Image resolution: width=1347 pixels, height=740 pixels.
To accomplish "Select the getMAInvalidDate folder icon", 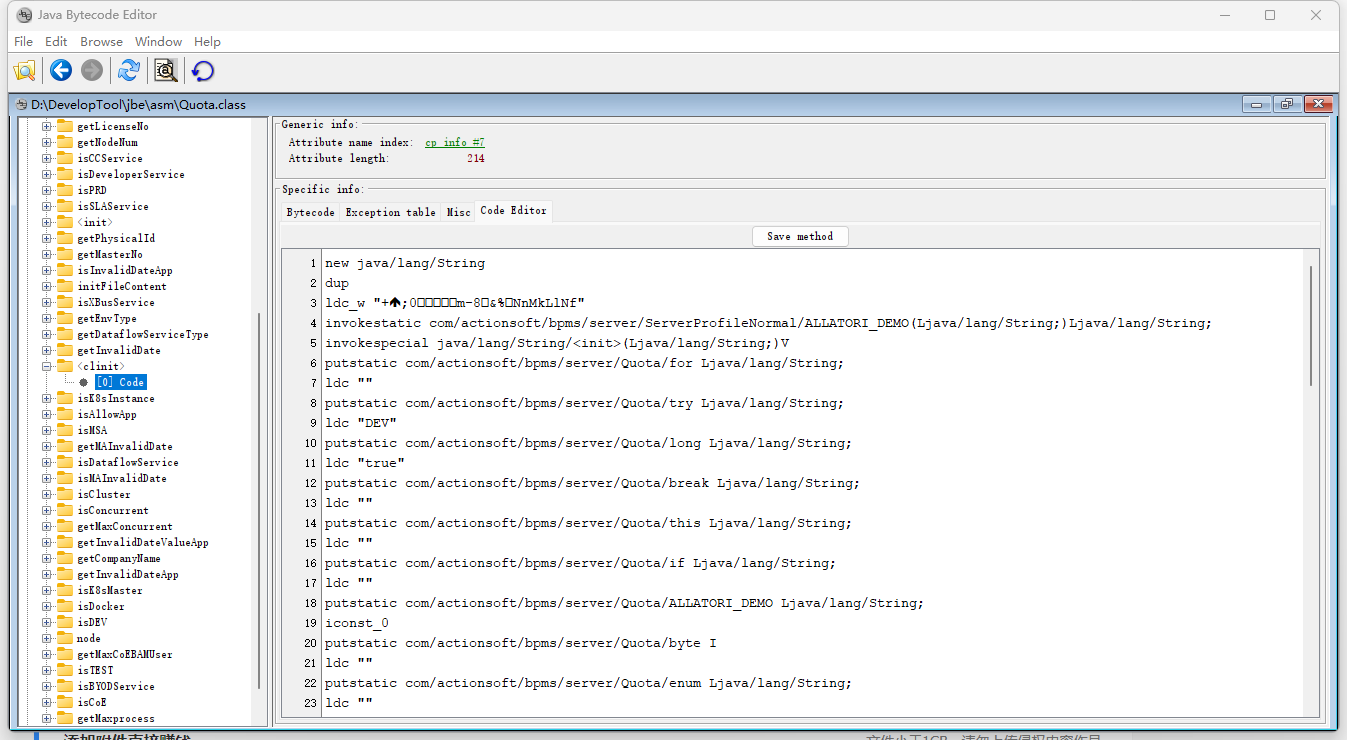I will click(65, 446).
